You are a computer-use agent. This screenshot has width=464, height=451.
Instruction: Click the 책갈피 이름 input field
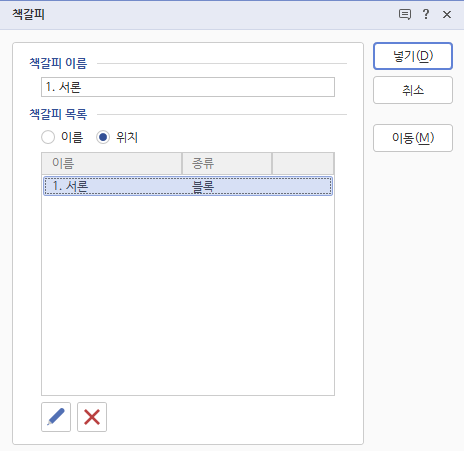[x=188, y=87]
